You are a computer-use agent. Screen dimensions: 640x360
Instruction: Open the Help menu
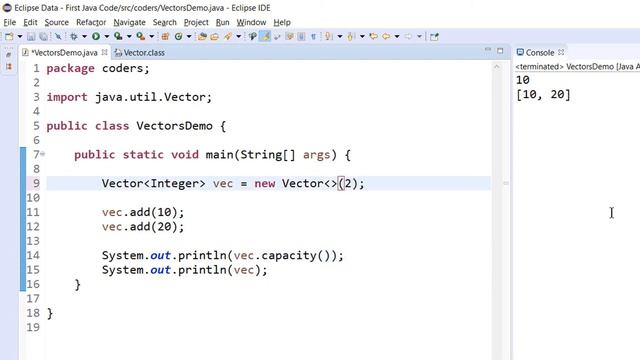pyautogui.click(x=282, y=22)
